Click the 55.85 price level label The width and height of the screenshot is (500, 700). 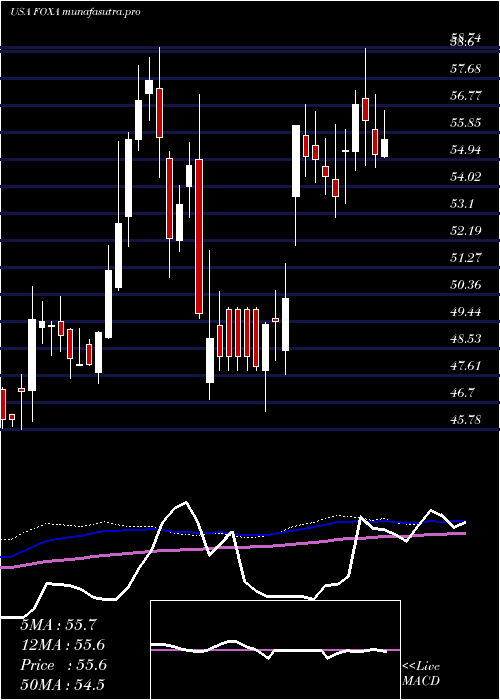click(x=466, y=122)
